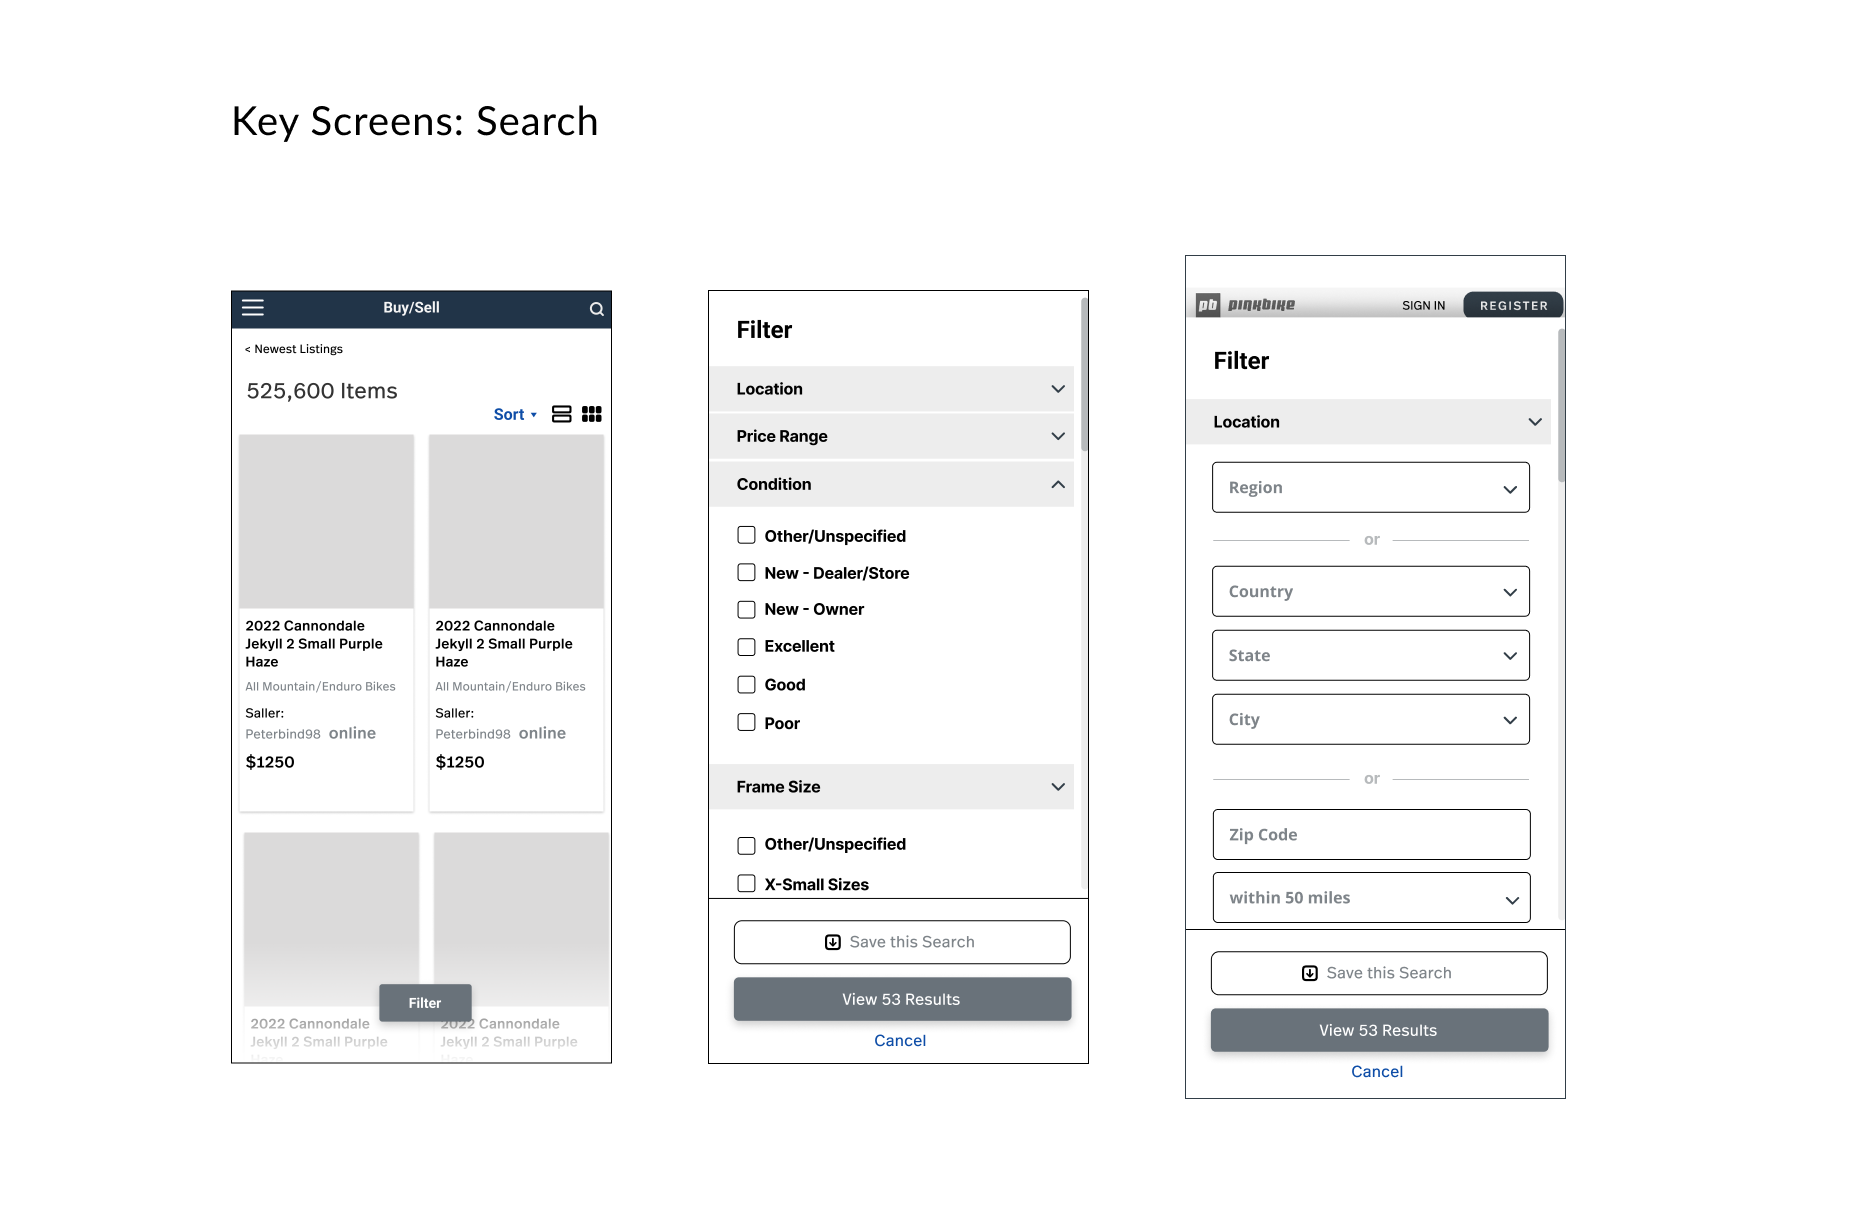Open the Region dropdown
Image resolution: width=1851 pixels, height=1220 pixels.
click(1371, 488)
